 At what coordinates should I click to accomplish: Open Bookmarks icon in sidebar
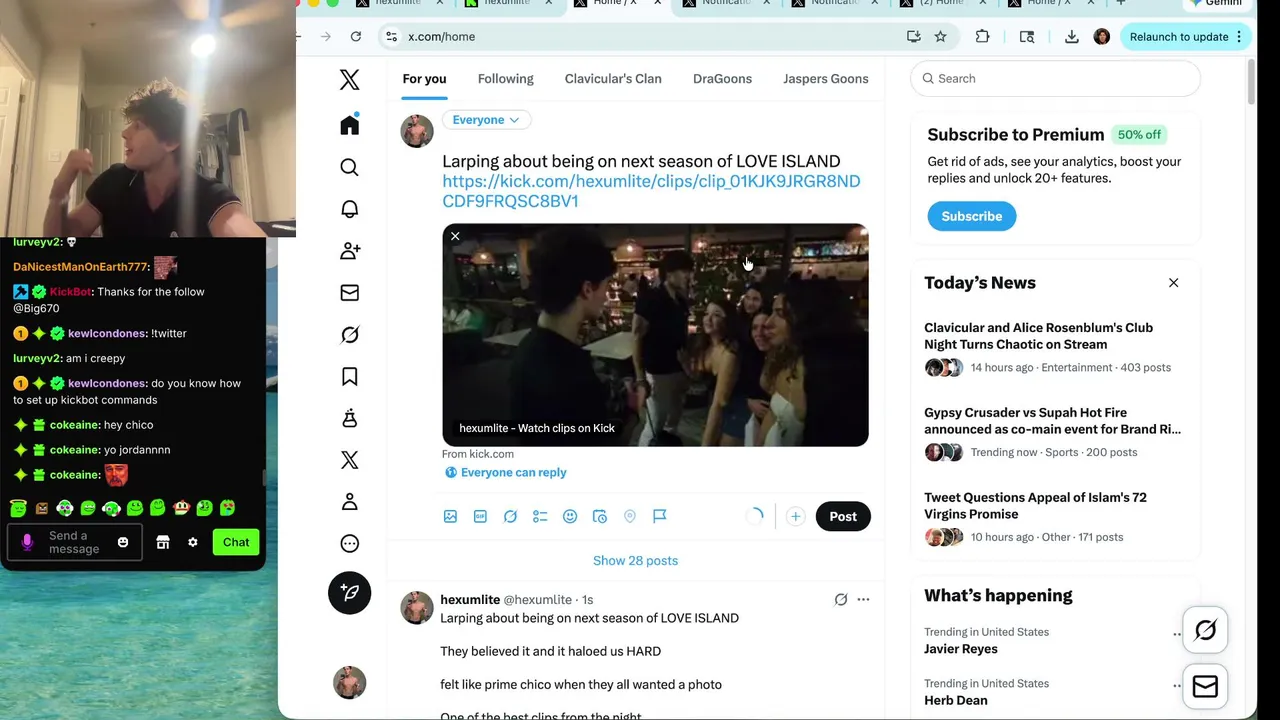349,377
